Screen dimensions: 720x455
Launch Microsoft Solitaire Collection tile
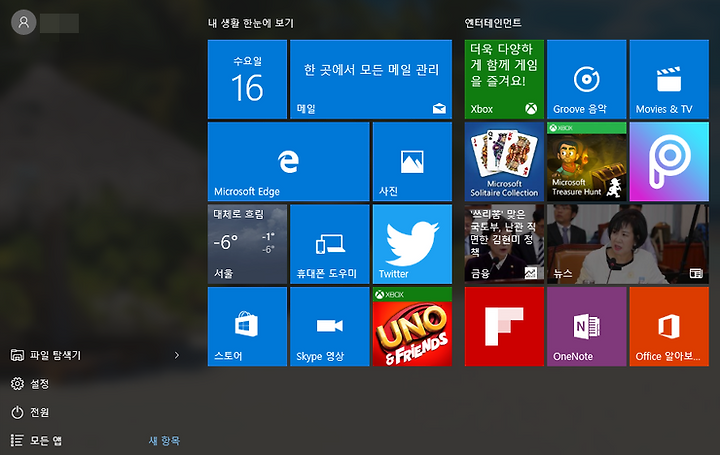click(504, 162)
